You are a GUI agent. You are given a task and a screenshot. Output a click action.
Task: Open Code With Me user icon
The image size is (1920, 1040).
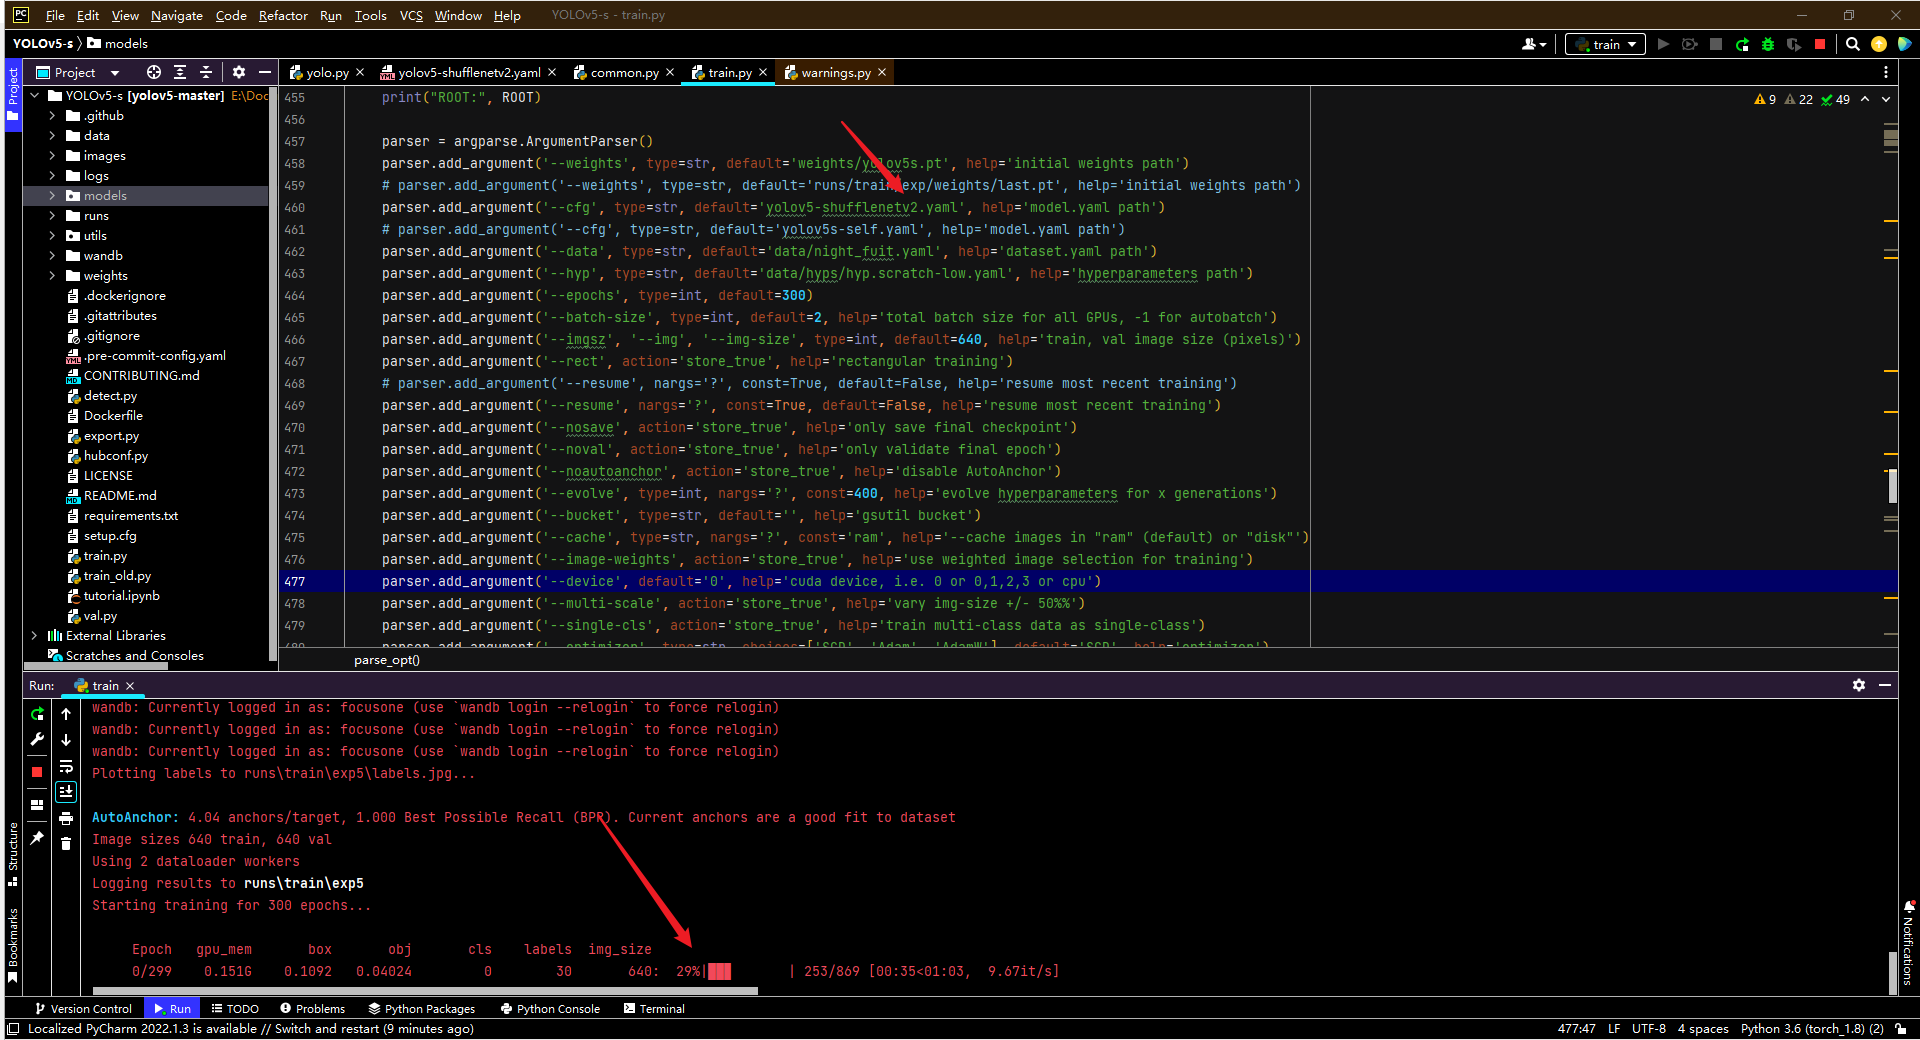point(1533,44)
